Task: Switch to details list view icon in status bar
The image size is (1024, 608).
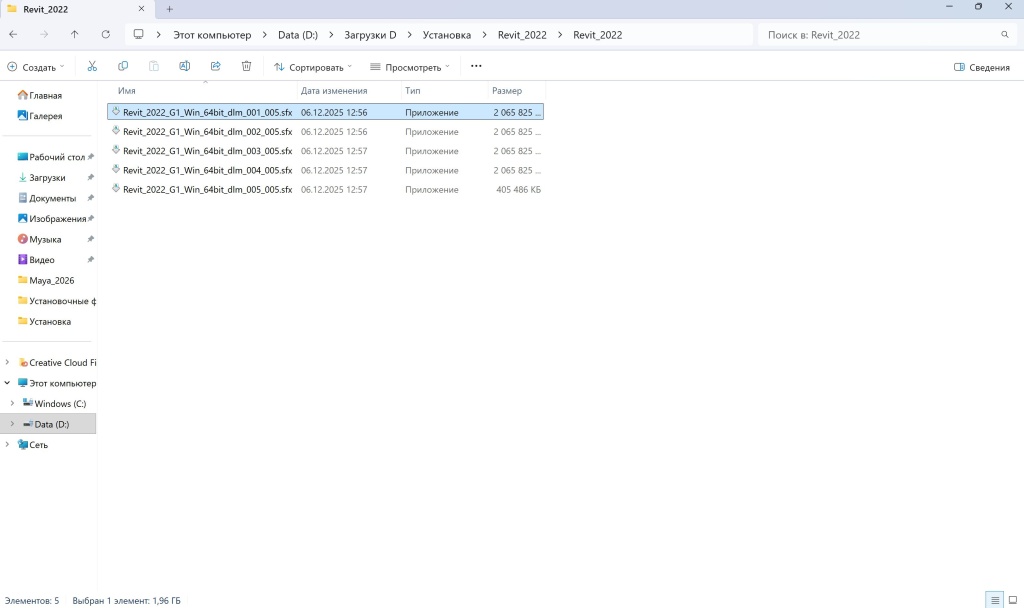Action: click(995, 600)
